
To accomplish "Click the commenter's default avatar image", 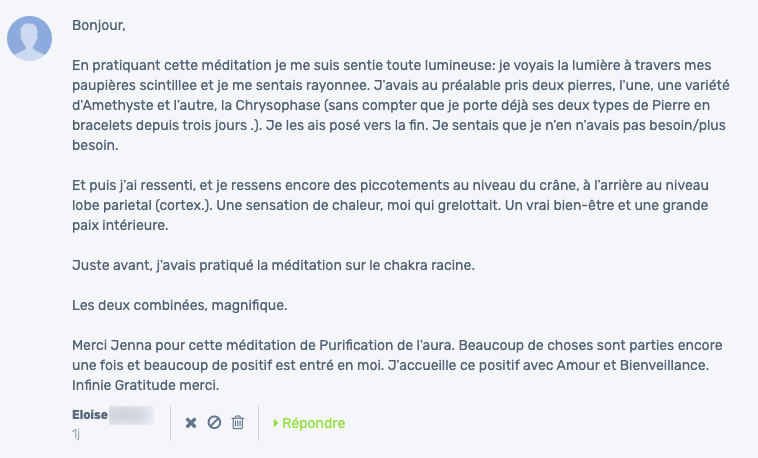I will click(x=29, y=38).
